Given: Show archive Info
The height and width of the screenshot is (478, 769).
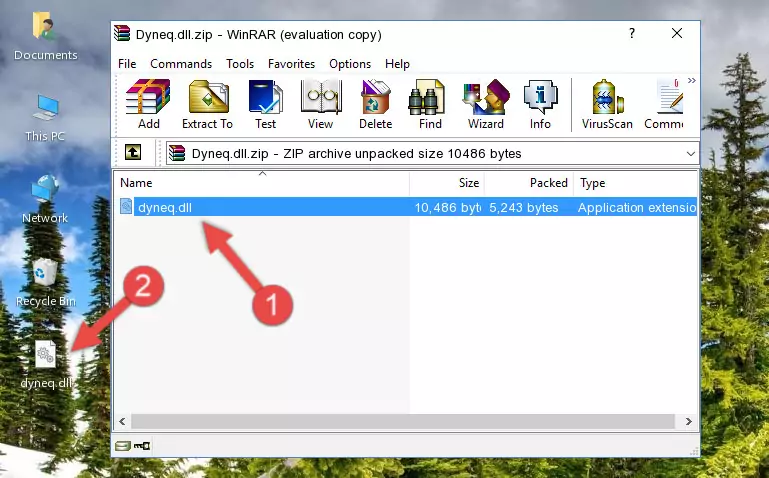Looking at the screenshot, I should 540,104.
